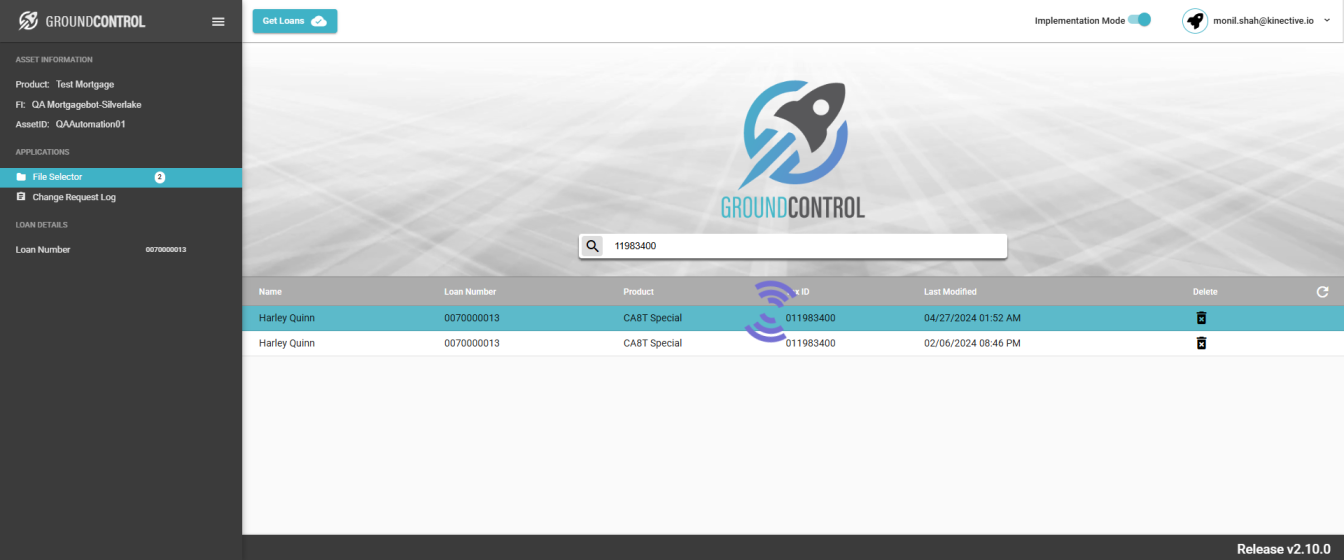
Task: Click the date 02/06/2024 08:46 PM
Action: (972, 343)
